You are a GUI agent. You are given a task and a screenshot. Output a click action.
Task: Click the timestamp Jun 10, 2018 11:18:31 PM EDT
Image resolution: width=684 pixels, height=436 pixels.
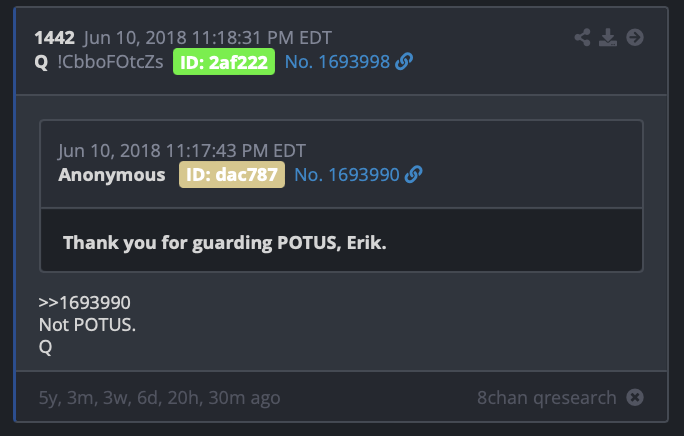(208, 38)
